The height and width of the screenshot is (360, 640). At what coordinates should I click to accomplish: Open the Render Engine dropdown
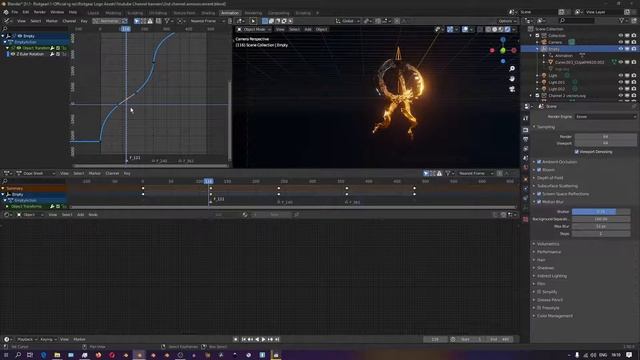pyautogui.click(x=605, y=117)
